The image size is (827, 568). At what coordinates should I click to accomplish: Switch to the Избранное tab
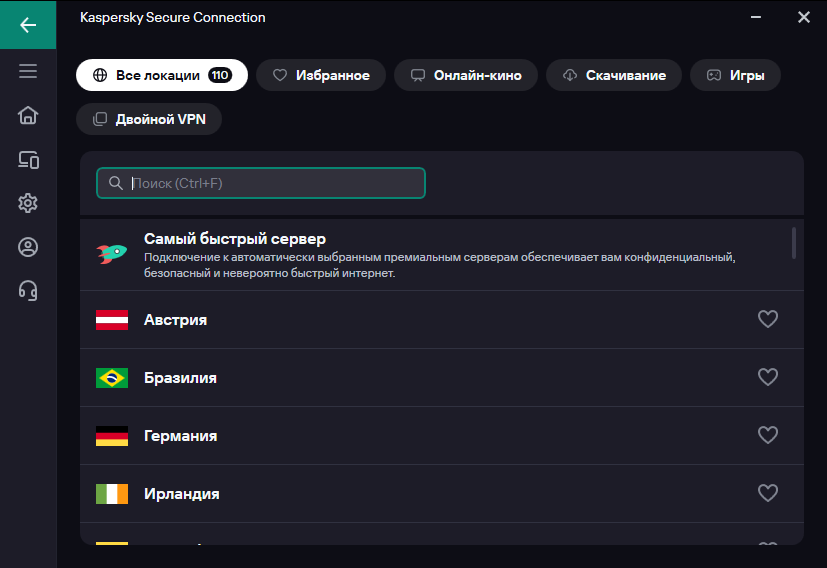coord(321,75)
